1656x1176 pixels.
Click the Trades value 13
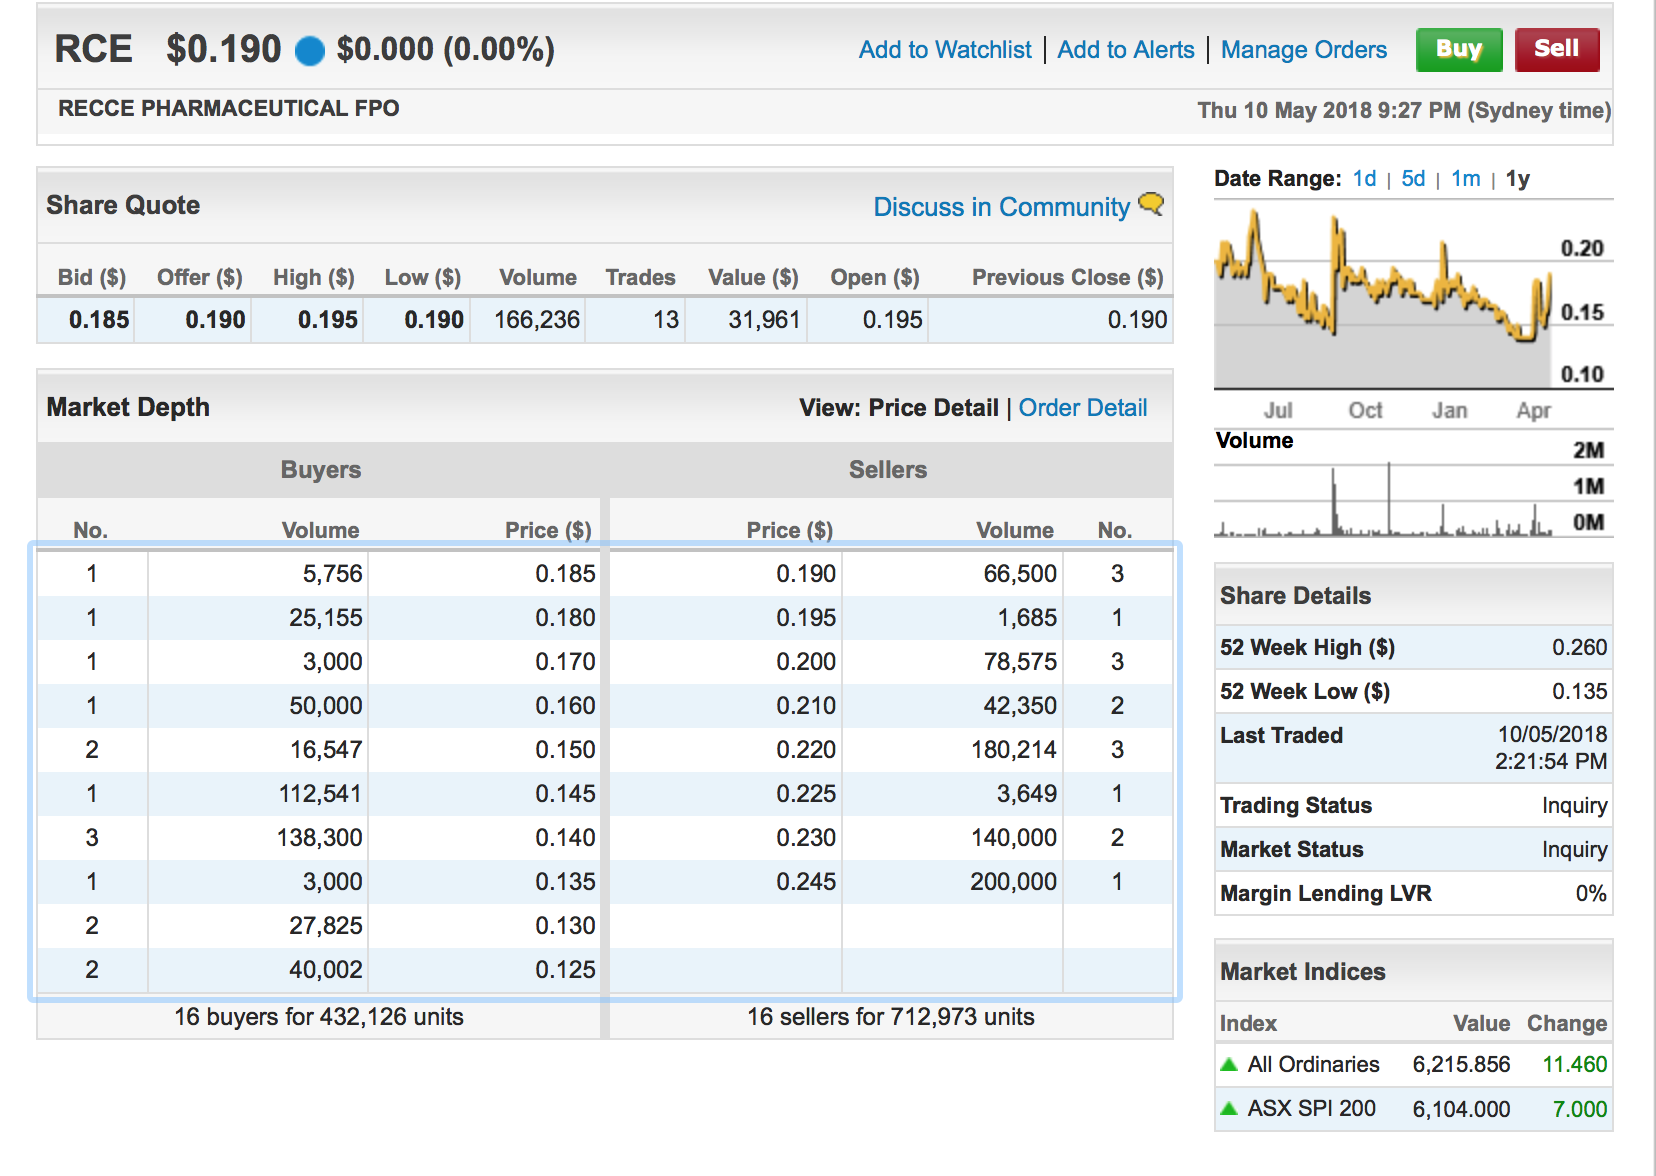click(666, 320)
